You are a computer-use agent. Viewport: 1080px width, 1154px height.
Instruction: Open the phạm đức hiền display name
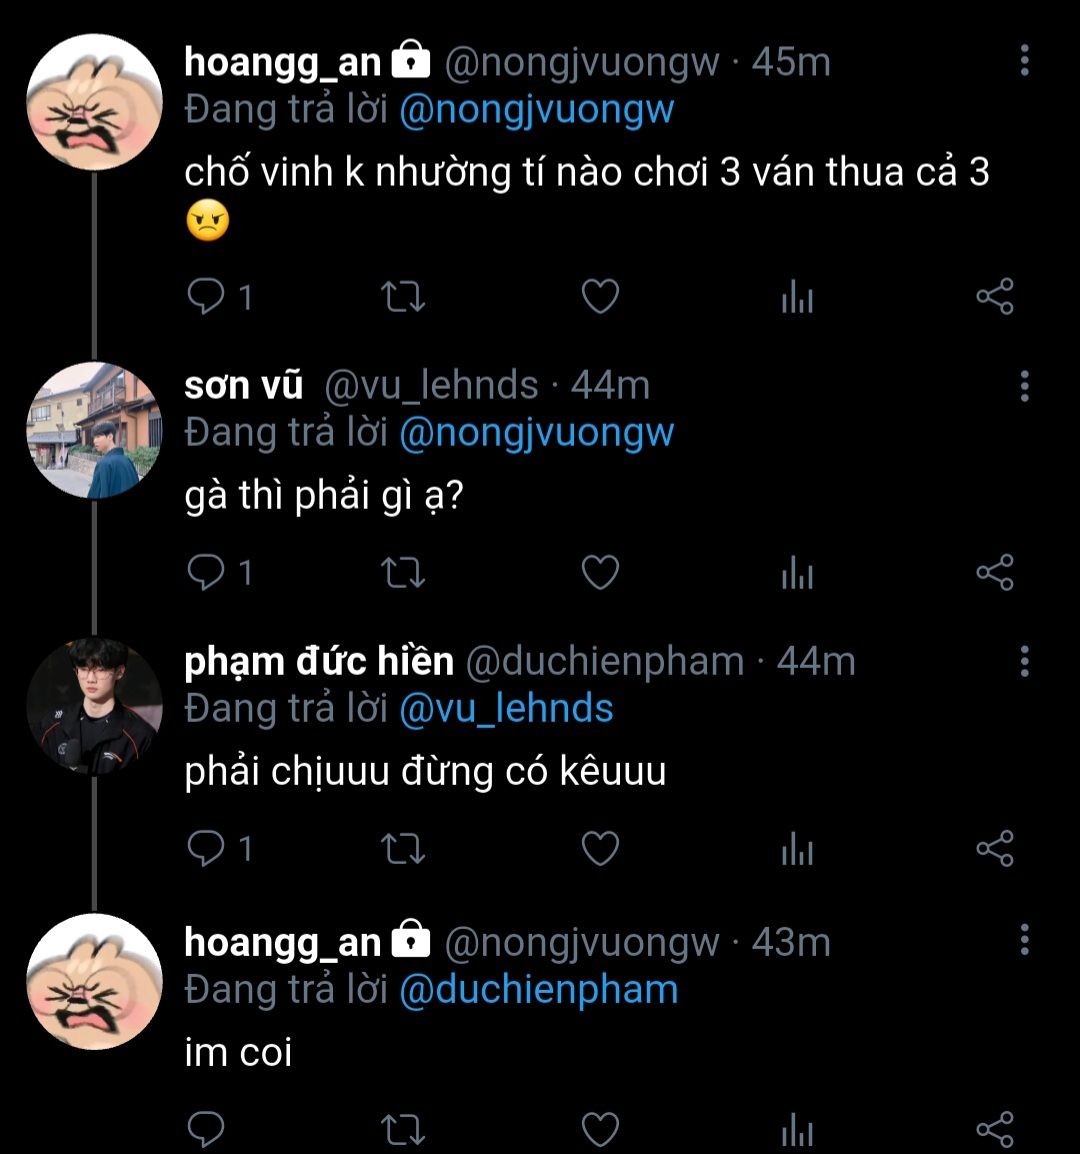click(x=319, y=662)
